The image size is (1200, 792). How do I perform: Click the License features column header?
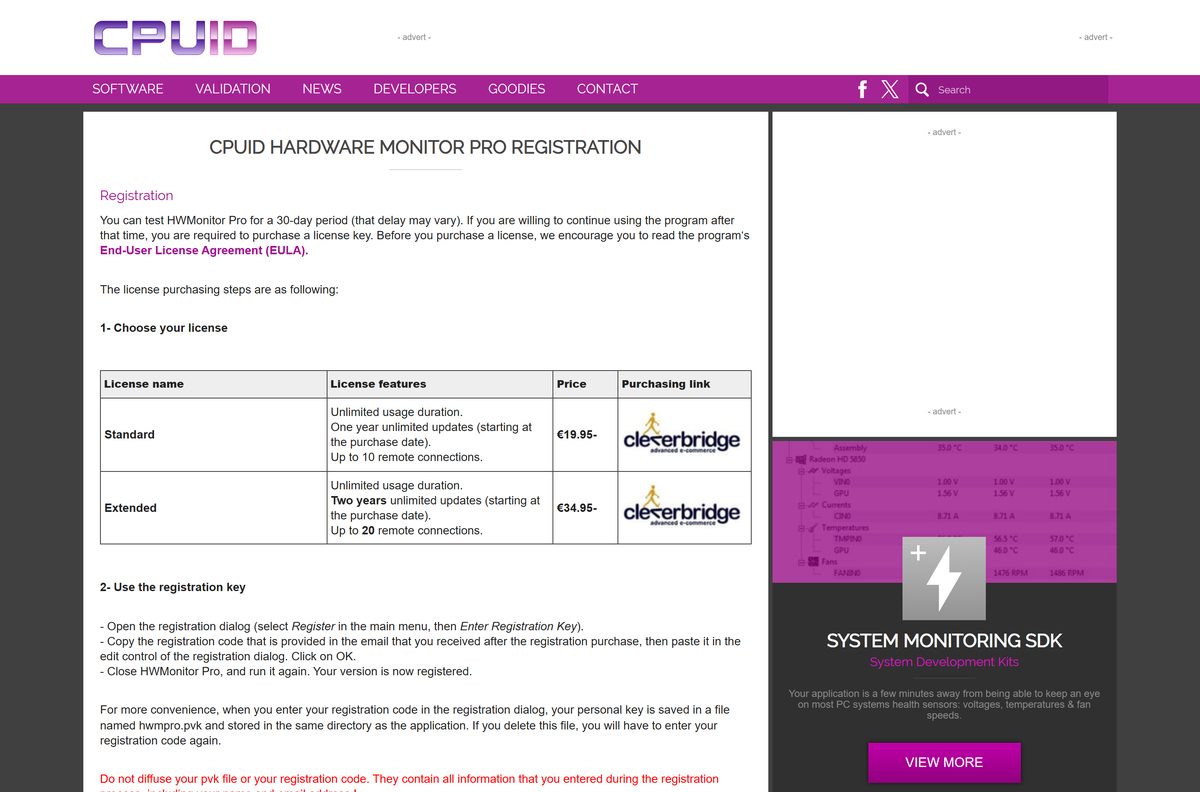point(440,384)
